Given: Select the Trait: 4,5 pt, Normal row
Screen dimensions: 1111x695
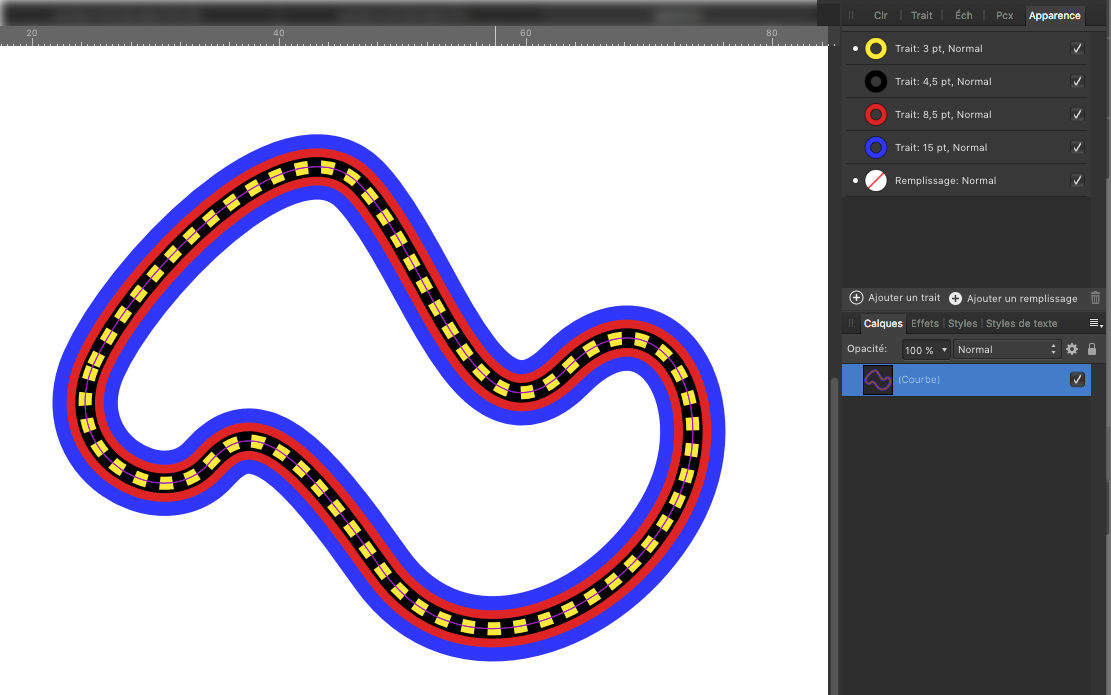Looking at the screenshot, I should coord(966,81).
